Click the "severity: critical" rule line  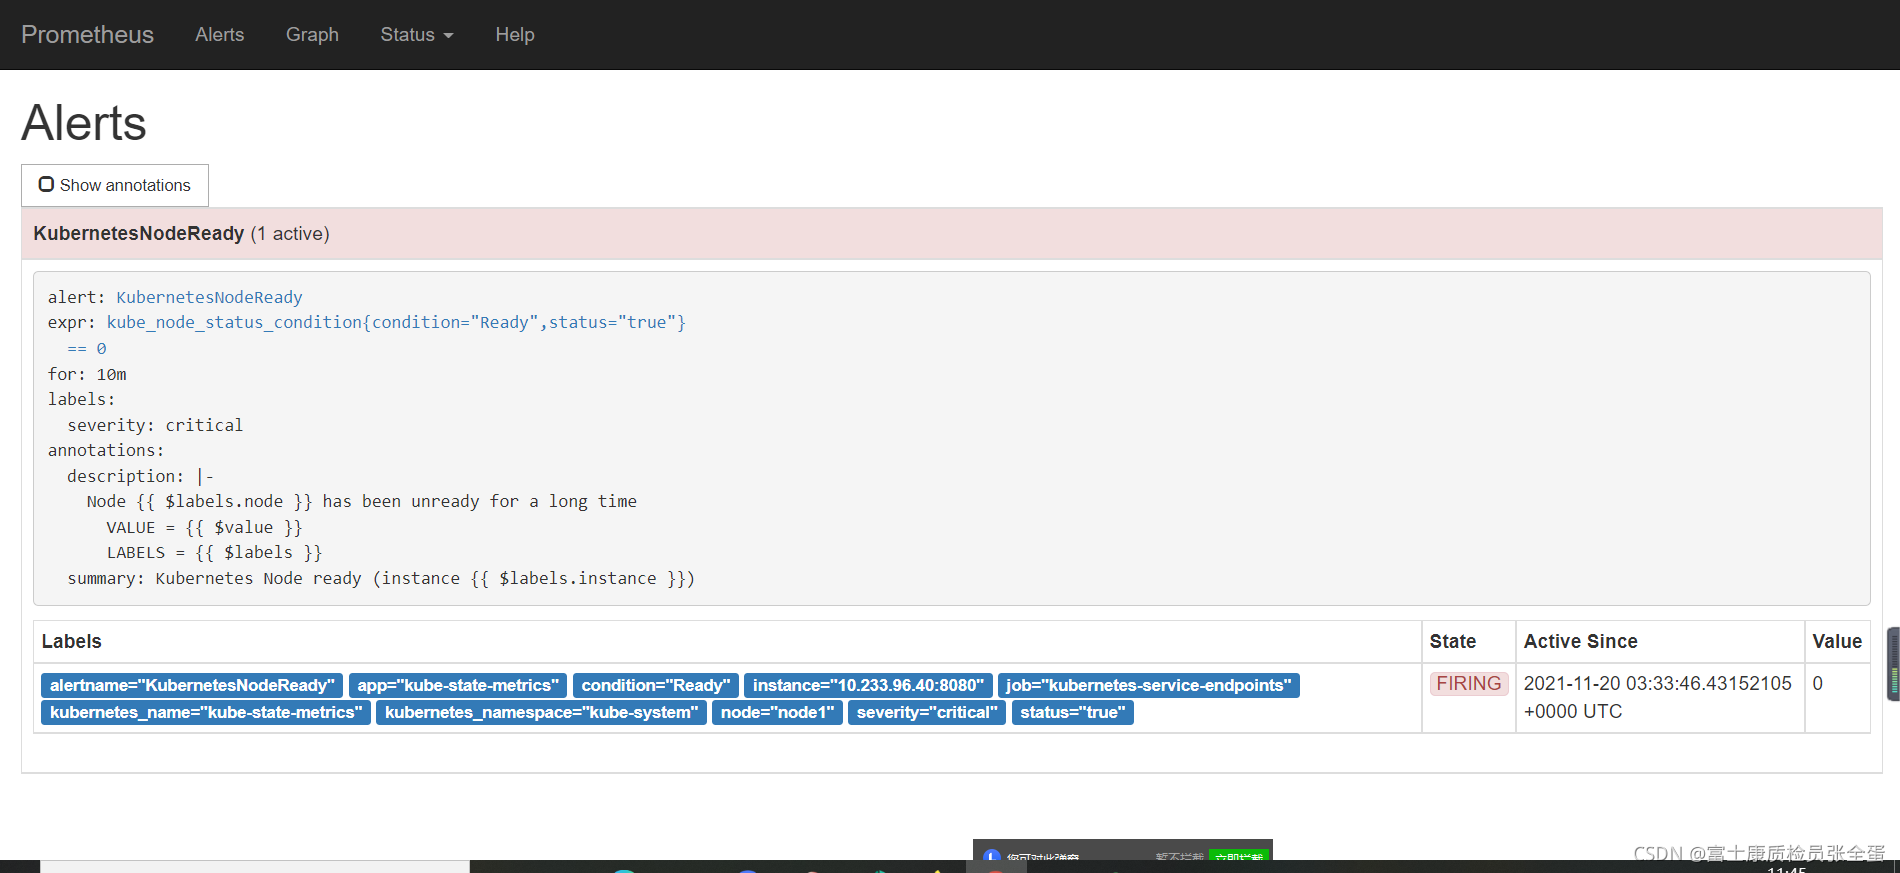coord(155,425)
